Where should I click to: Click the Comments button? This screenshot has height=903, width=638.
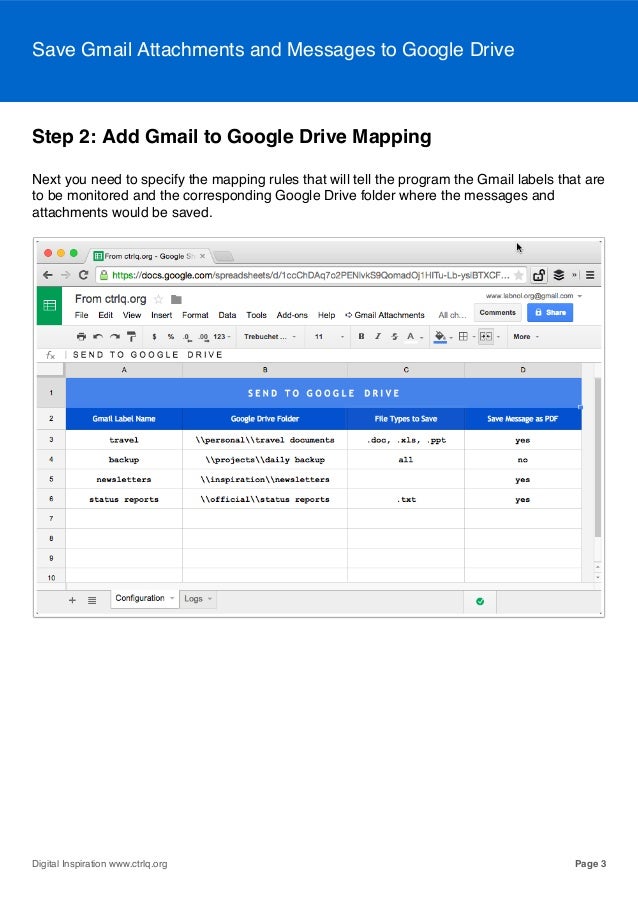click(x=498, y=313)
